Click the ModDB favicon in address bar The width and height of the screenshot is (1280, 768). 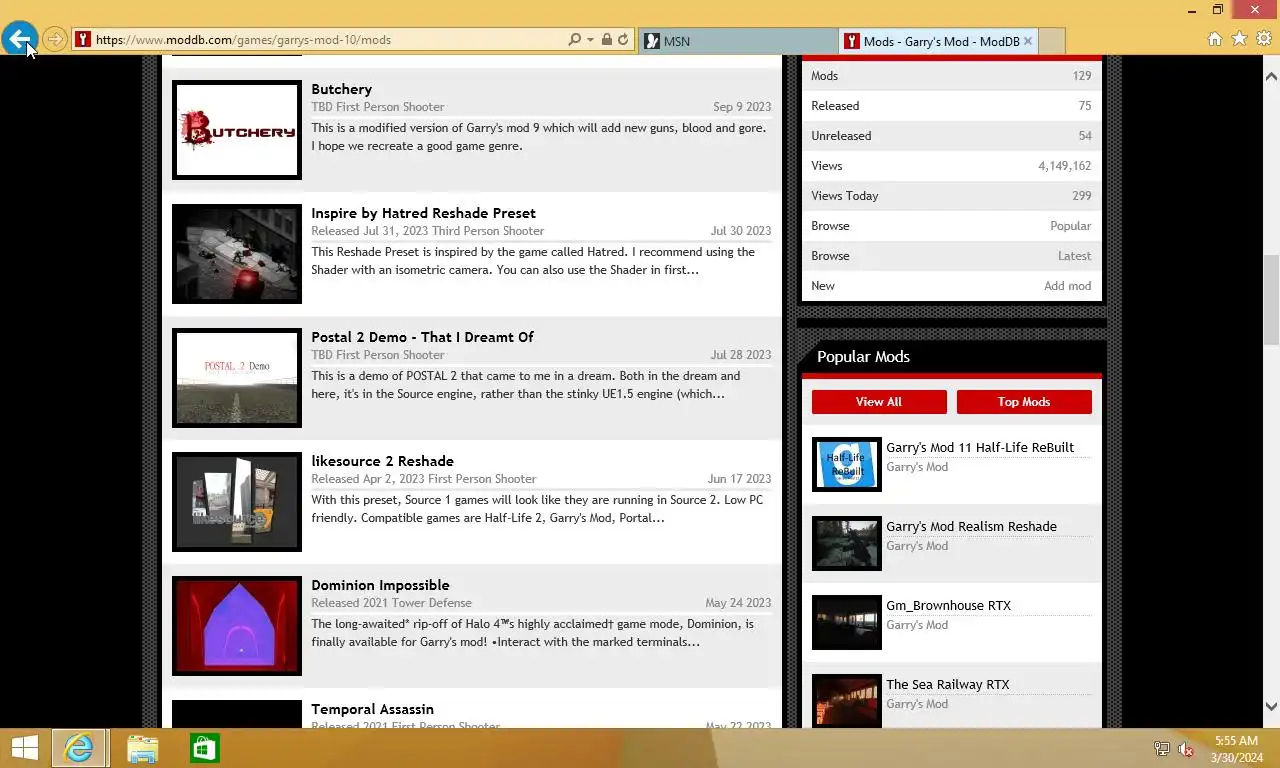click(83, 40)
